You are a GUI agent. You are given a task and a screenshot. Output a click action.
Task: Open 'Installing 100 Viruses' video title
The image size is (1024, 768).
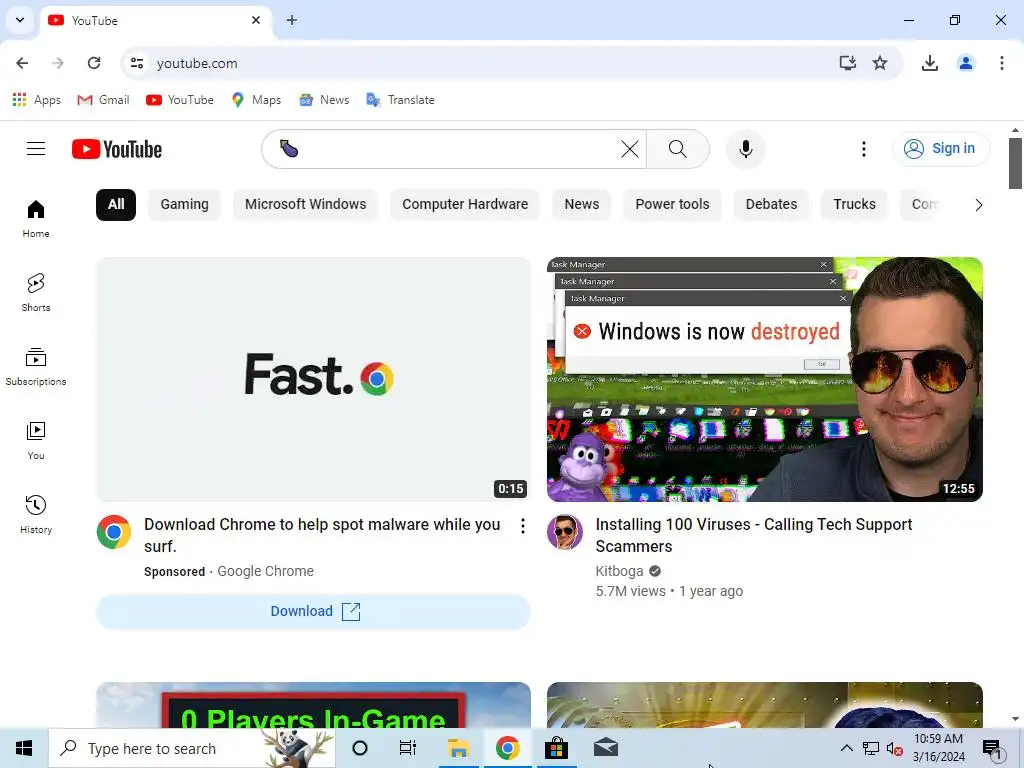[754, 535]
